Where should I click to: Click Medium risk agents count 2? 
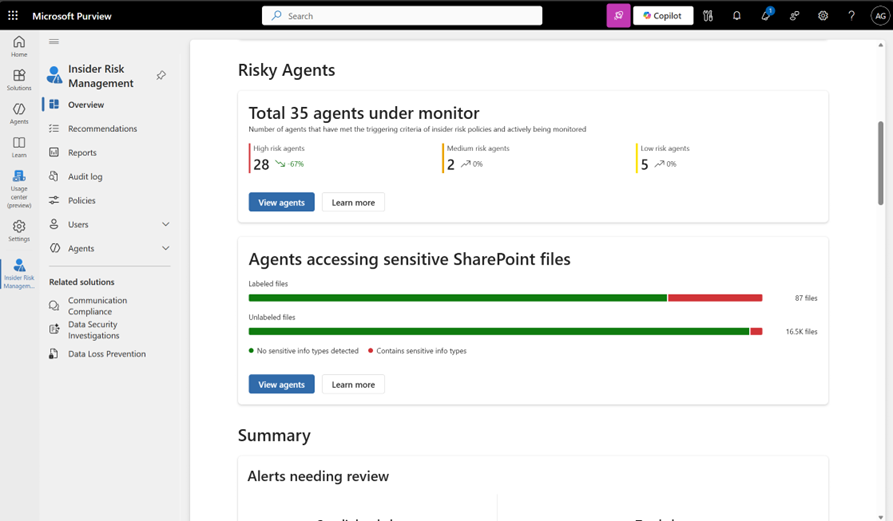(450, 165)
